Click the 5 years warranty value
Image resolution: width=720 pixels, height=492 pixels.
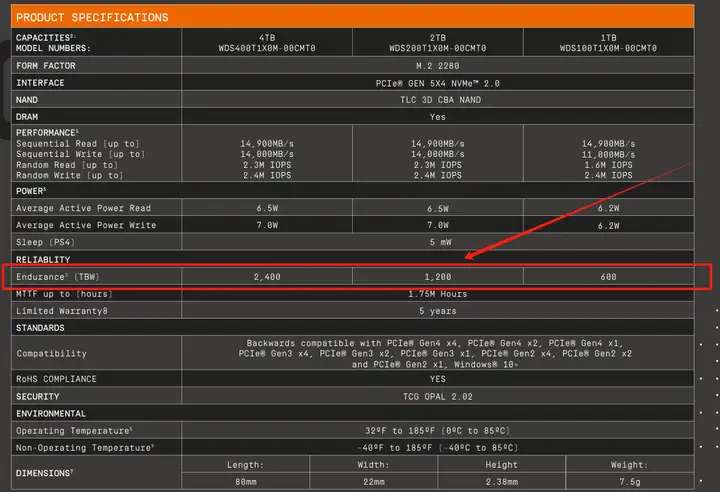[438, 311]
